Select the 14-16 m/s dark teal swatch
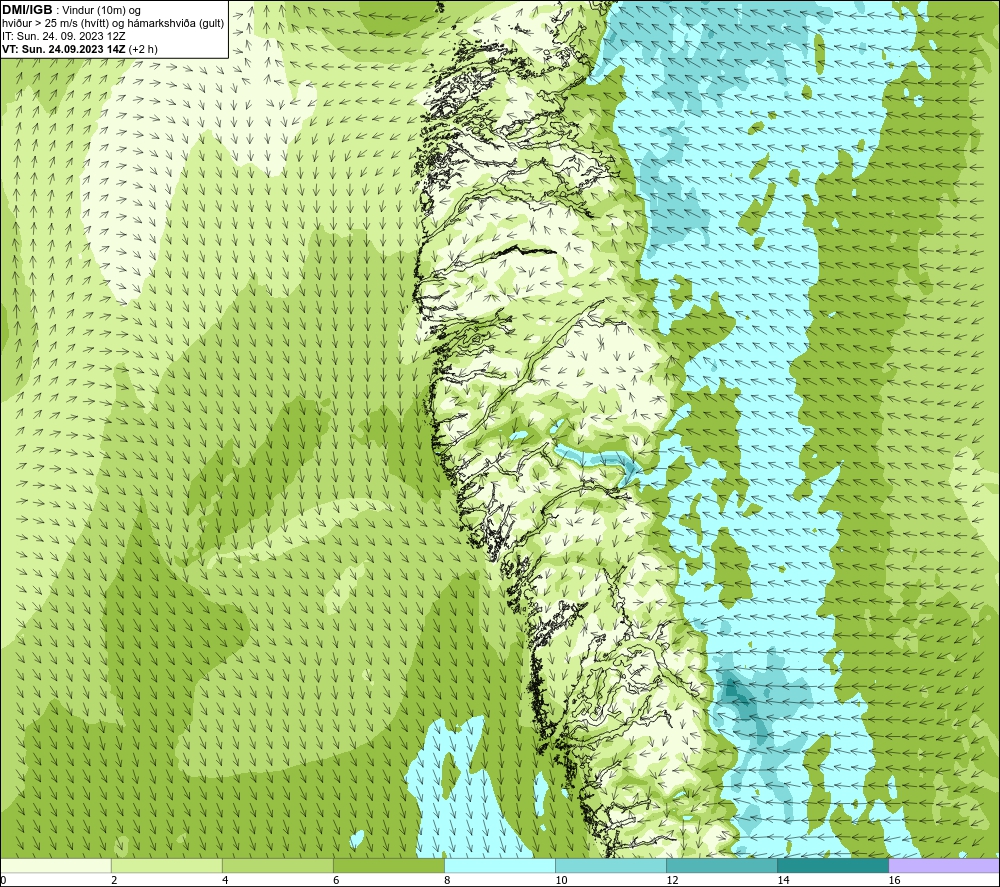The width and height of the screenshot is (1000, 887). coord(833,865)
